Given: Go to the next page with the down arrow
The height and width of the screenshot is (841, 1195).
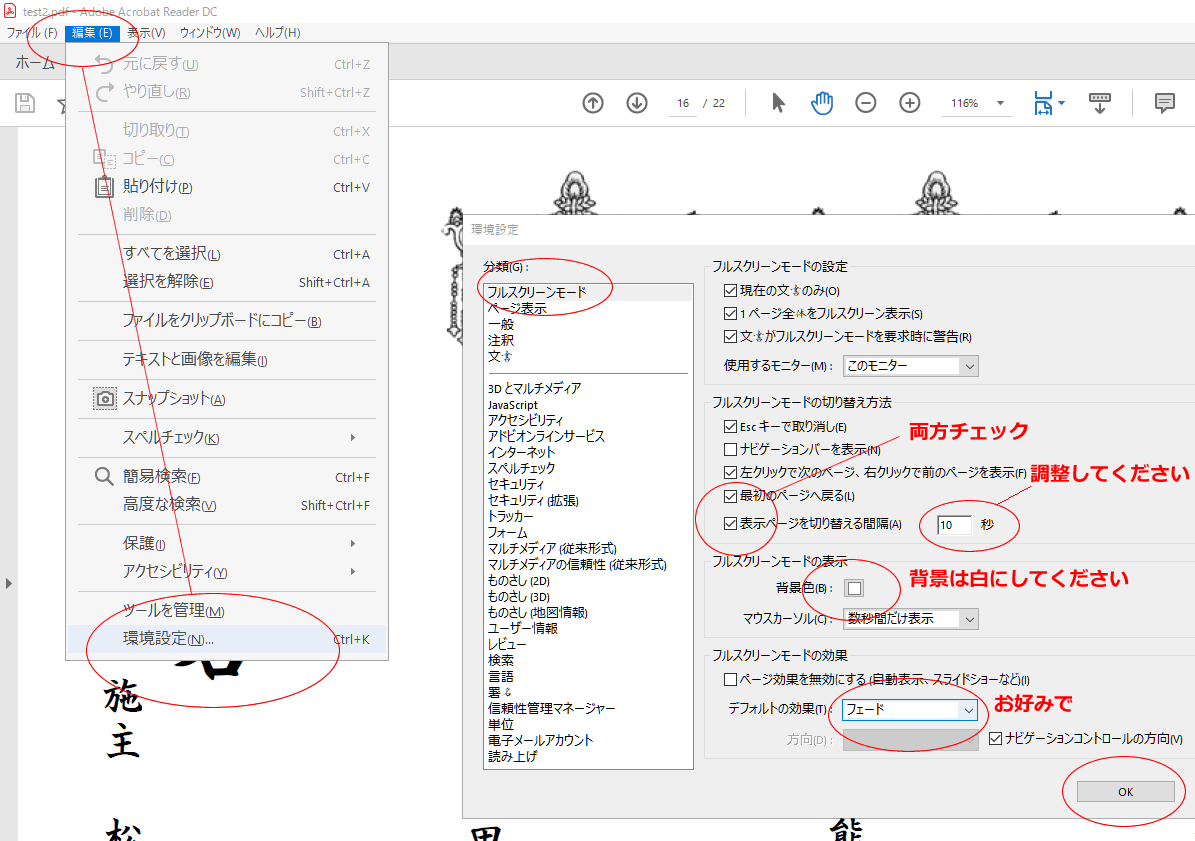Looking at the screenshot, I should coord(637,103).
